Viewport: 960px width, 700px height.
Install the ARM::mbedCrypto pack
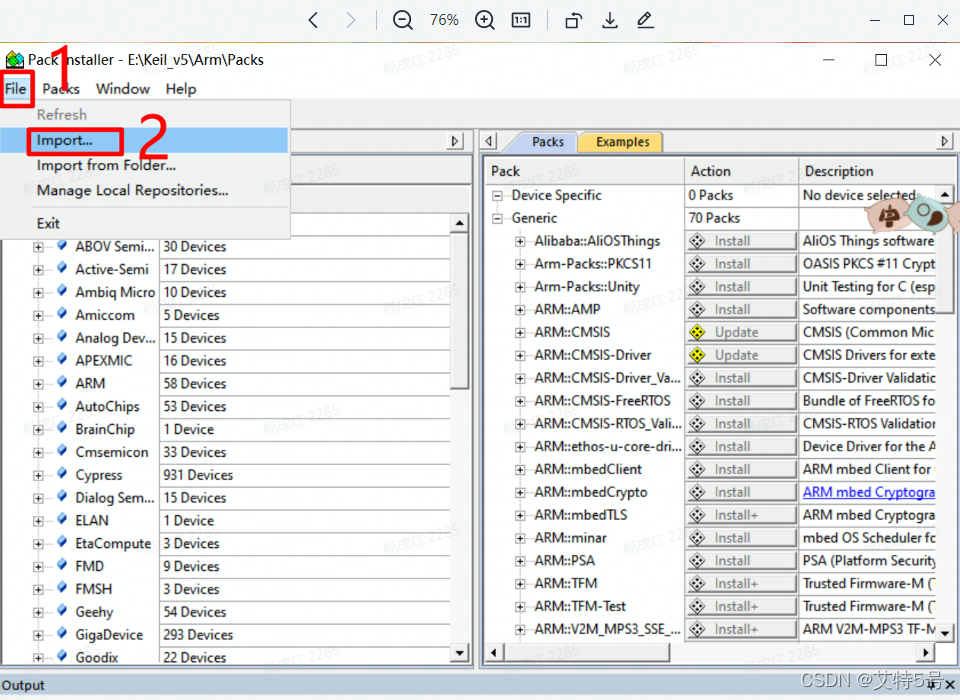pos(741,492)
